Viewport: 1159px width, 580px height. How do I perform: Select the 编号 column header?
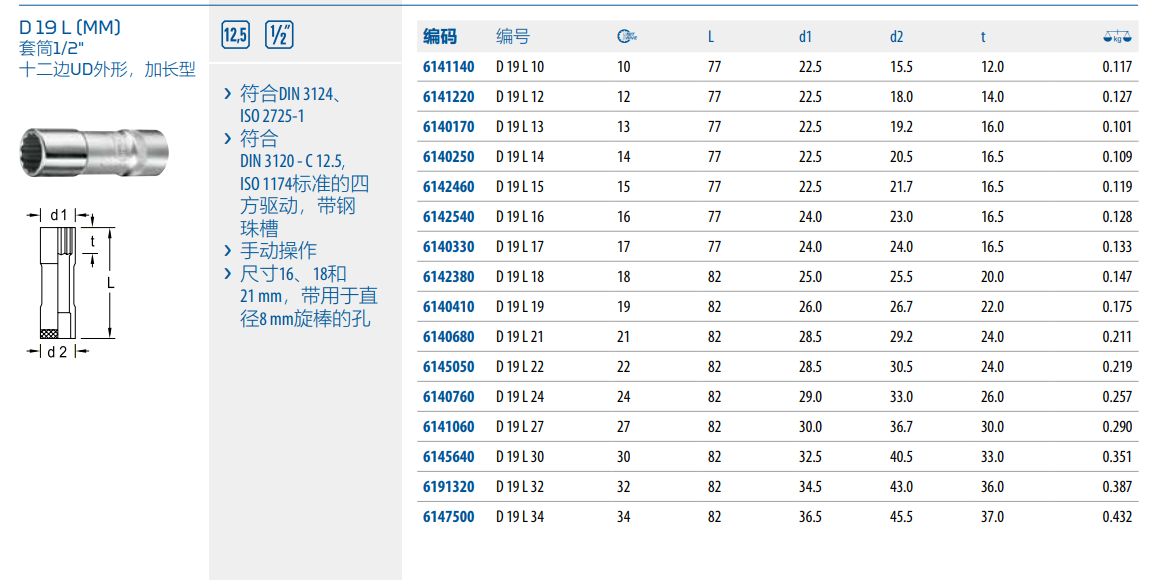point(513,37)
